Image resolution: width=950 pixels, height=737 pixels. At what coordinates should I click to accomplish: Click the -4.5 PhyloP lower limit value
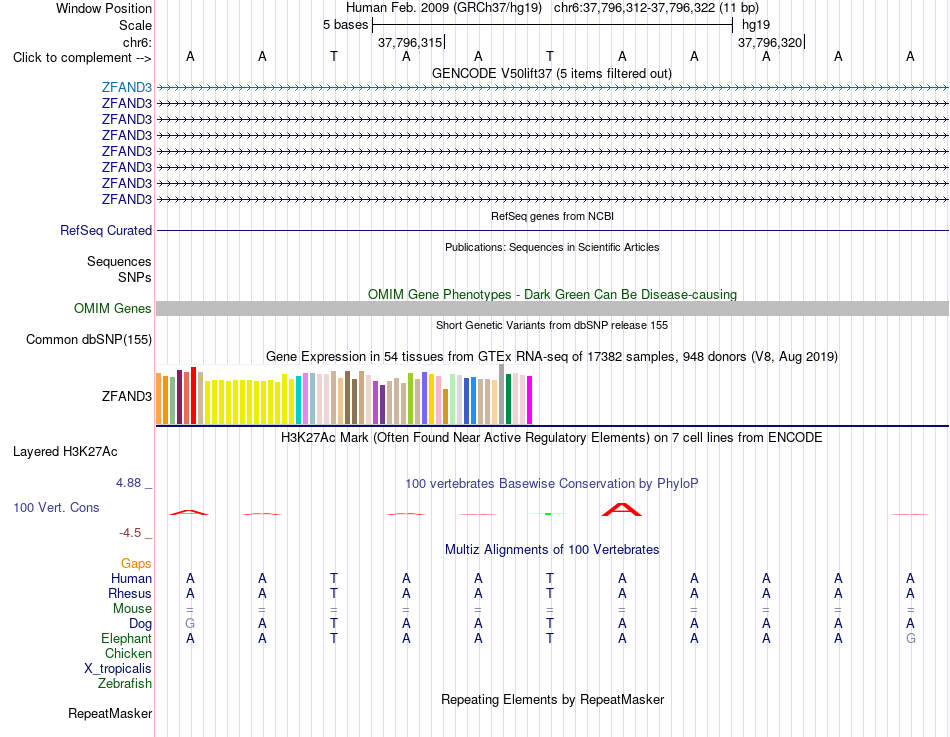130,533
